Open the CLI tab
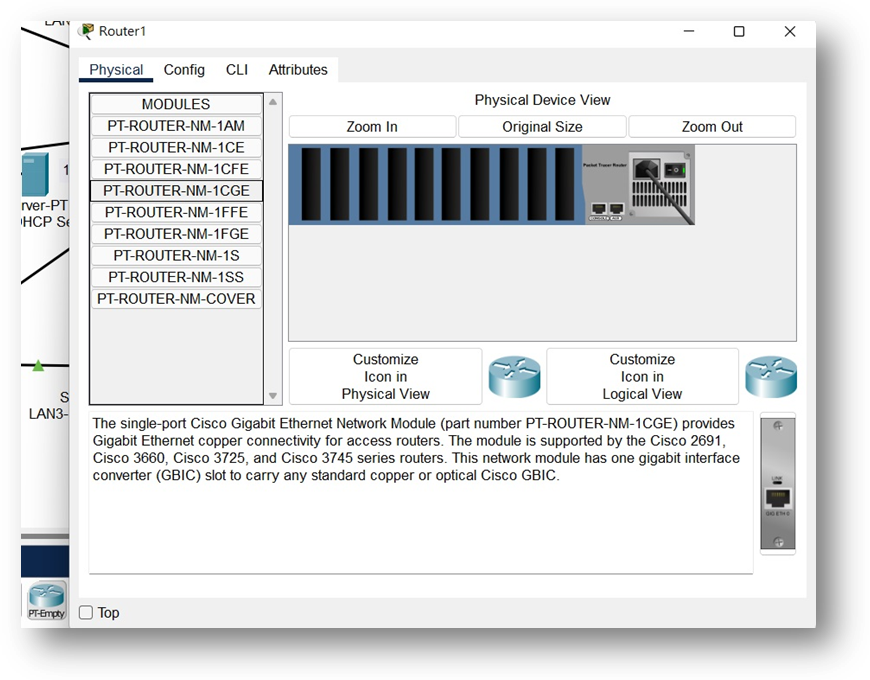 pyautogui.click(x=237, y=70)
